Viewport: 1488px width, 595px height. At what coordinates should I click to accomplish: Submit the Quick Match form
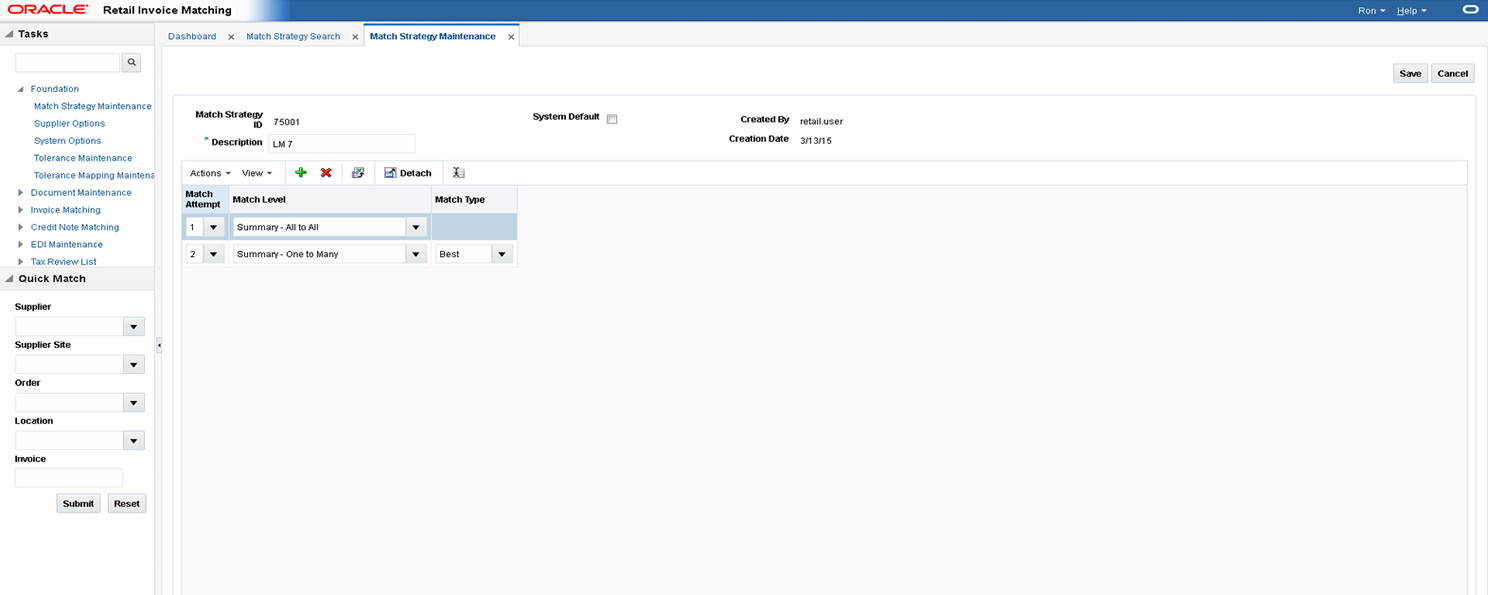click(78, 503)
